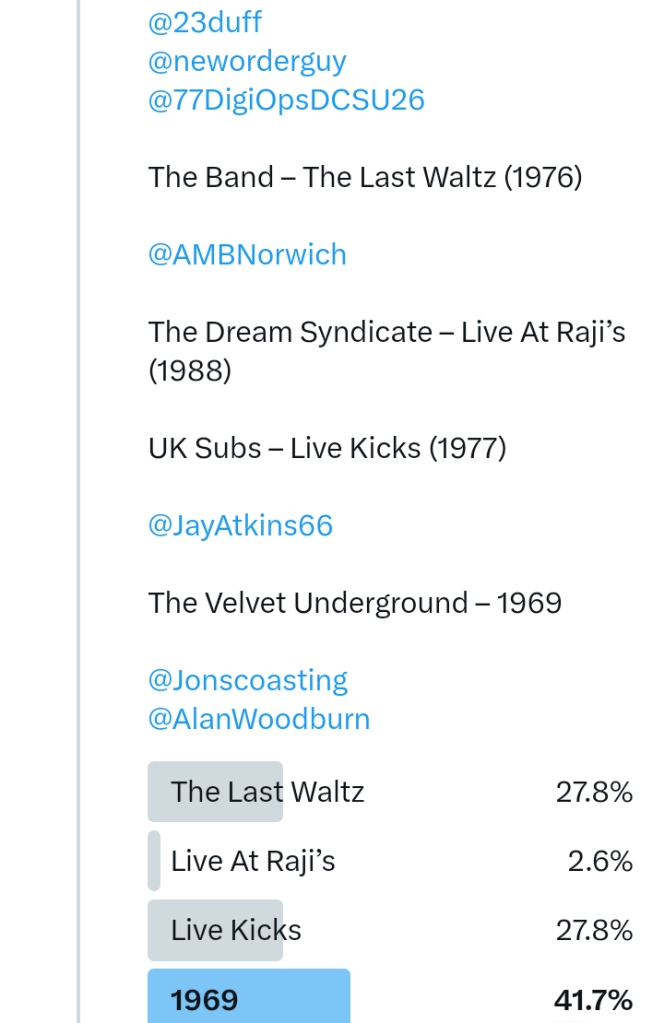
Task: Click the 41.7% poll percentage
Action: tap(593, 999)
